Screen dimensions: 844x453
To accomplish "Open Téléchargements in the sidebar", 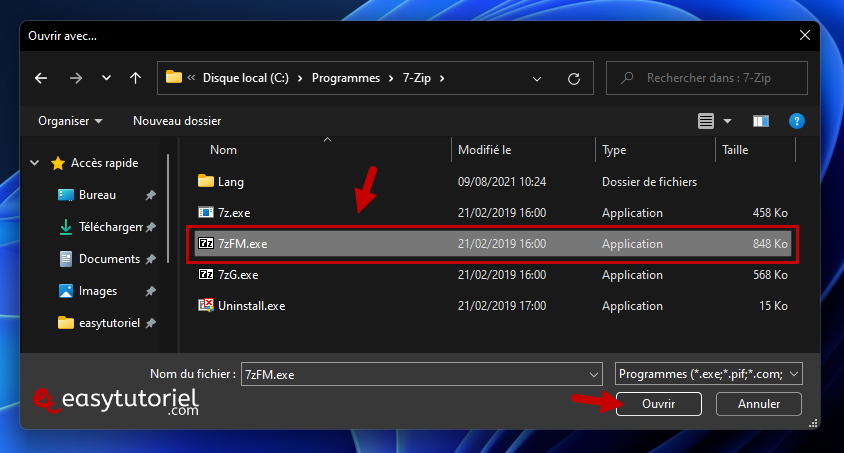I will 111,227.
